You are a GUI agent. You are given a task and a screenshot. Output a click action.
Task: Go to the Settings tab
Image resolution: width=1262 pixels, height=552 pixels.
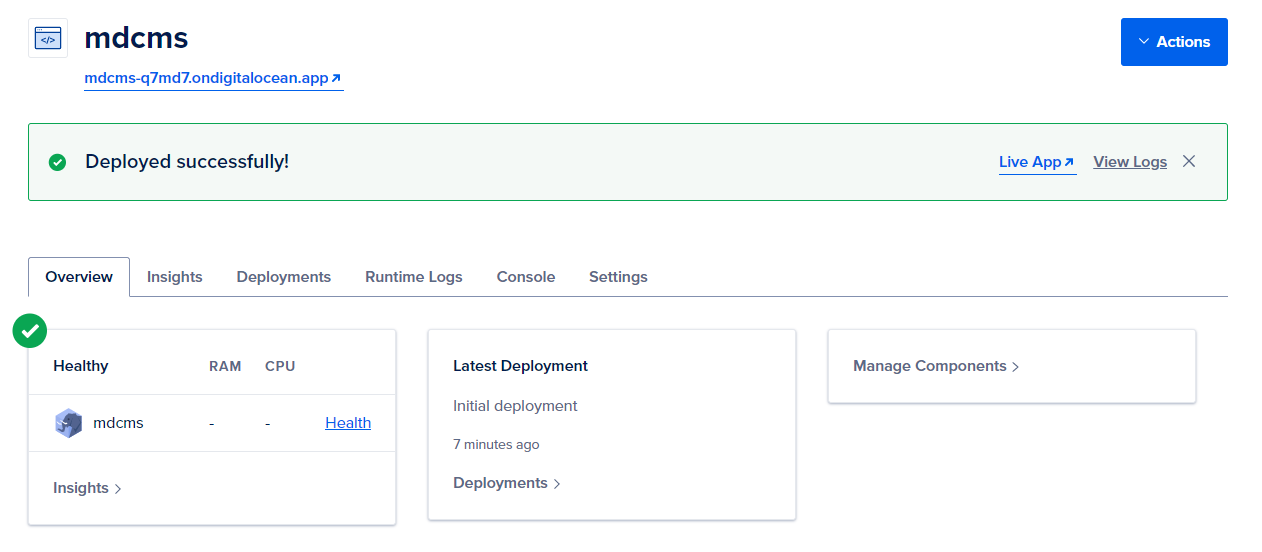618,277
